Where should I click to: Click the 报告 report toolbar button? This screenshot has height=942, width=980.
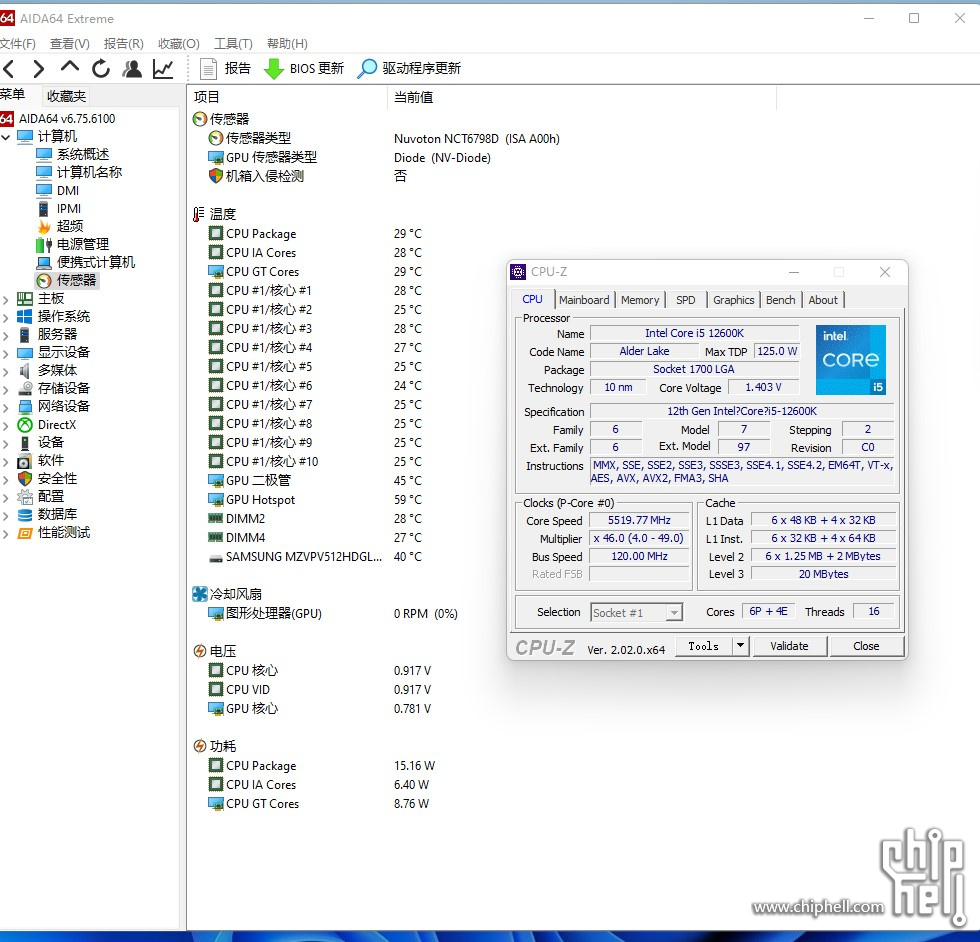(226, 68)
